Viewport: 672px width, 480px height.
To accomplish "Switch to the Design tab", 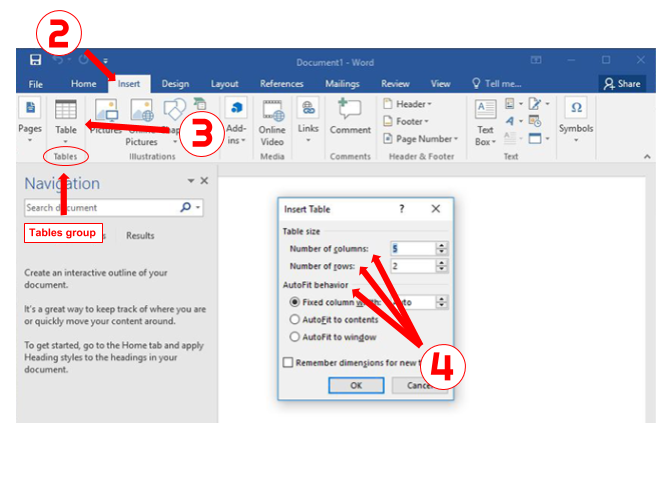I will point(175,84).
